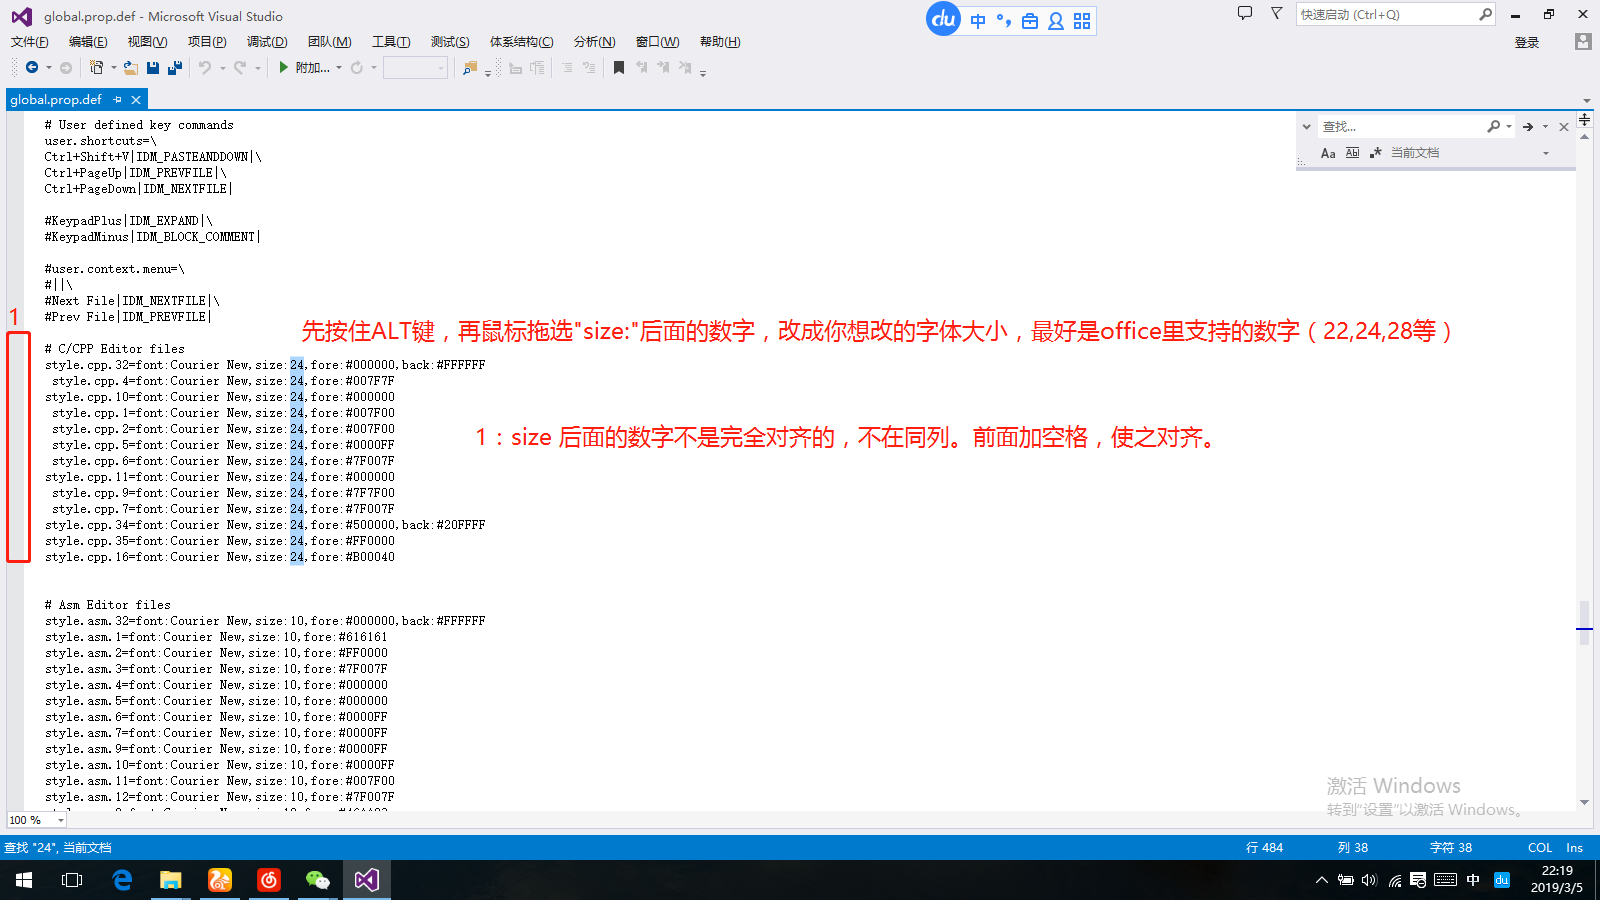Click the Comment Selection lines icon
This screenshot has height=900, width=1600.
(567, 67)
